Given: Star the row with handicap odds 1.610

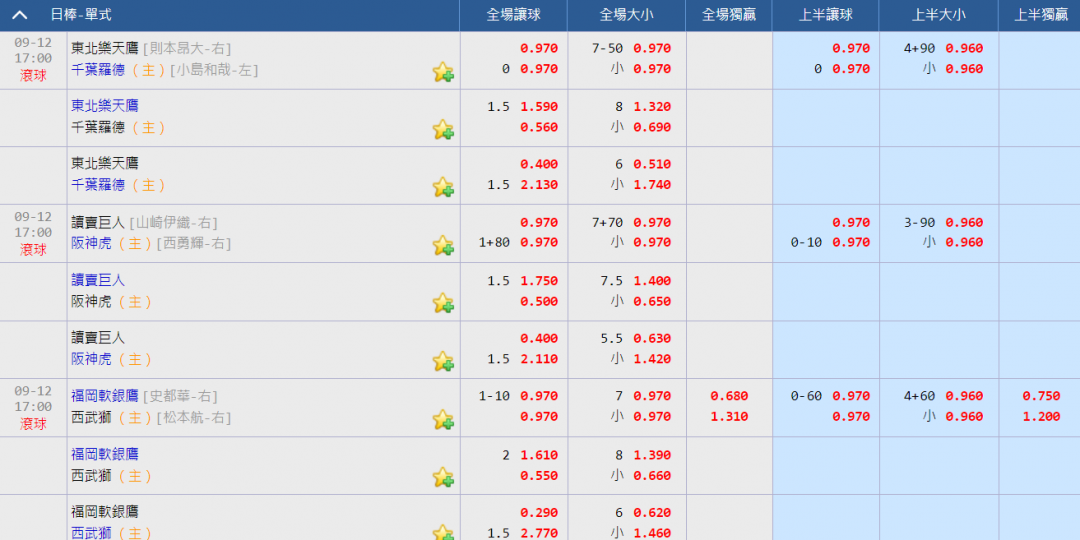Looking at the screenshot, I should [x=443, y=477].
